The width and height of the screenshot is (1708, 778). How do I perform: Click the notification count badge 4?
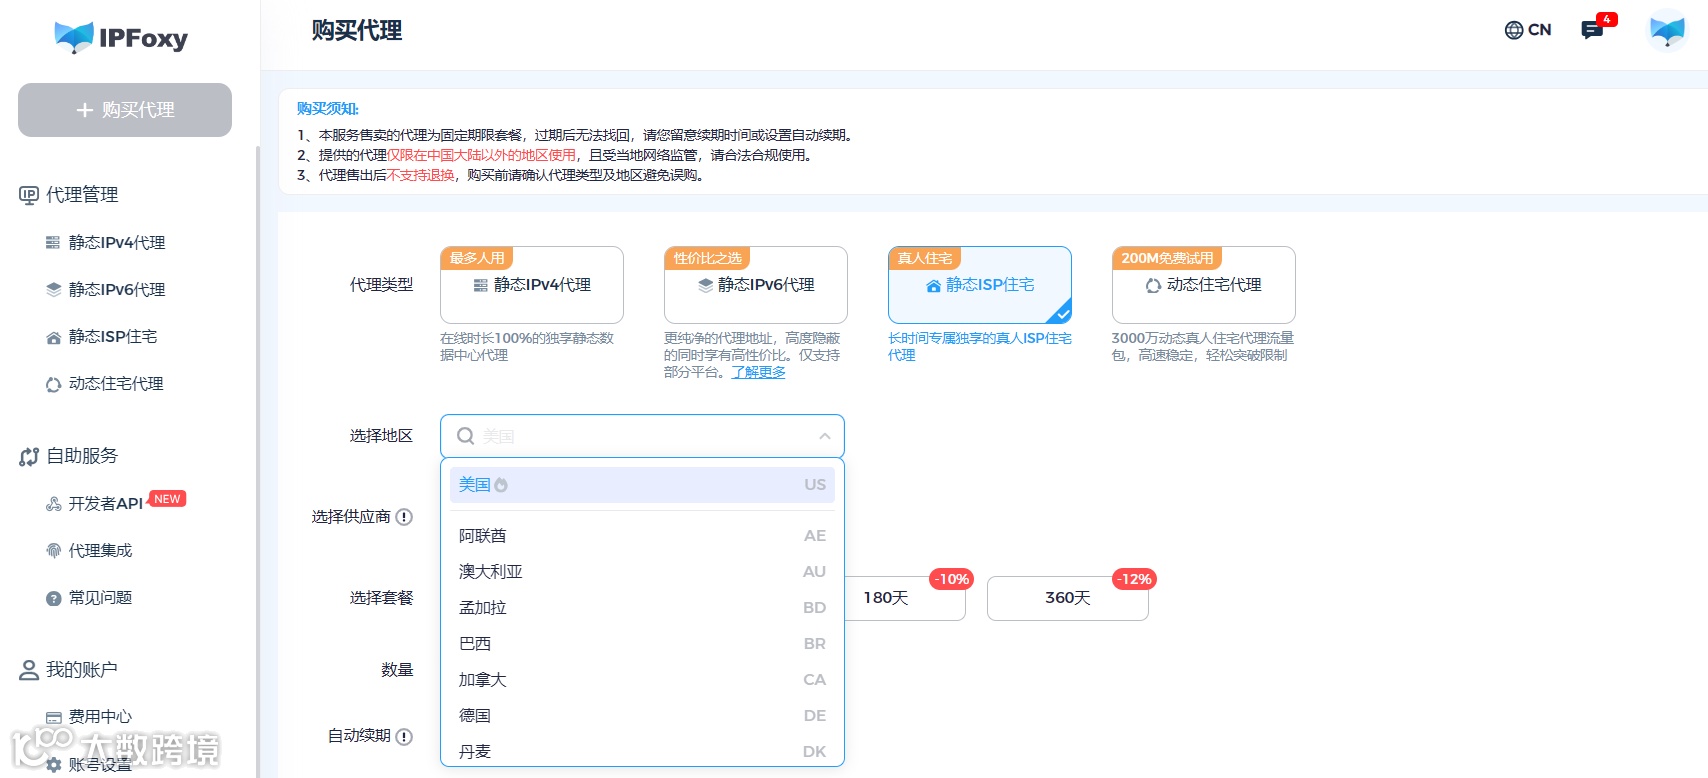pyautogui.click(x=1607, y=19)
